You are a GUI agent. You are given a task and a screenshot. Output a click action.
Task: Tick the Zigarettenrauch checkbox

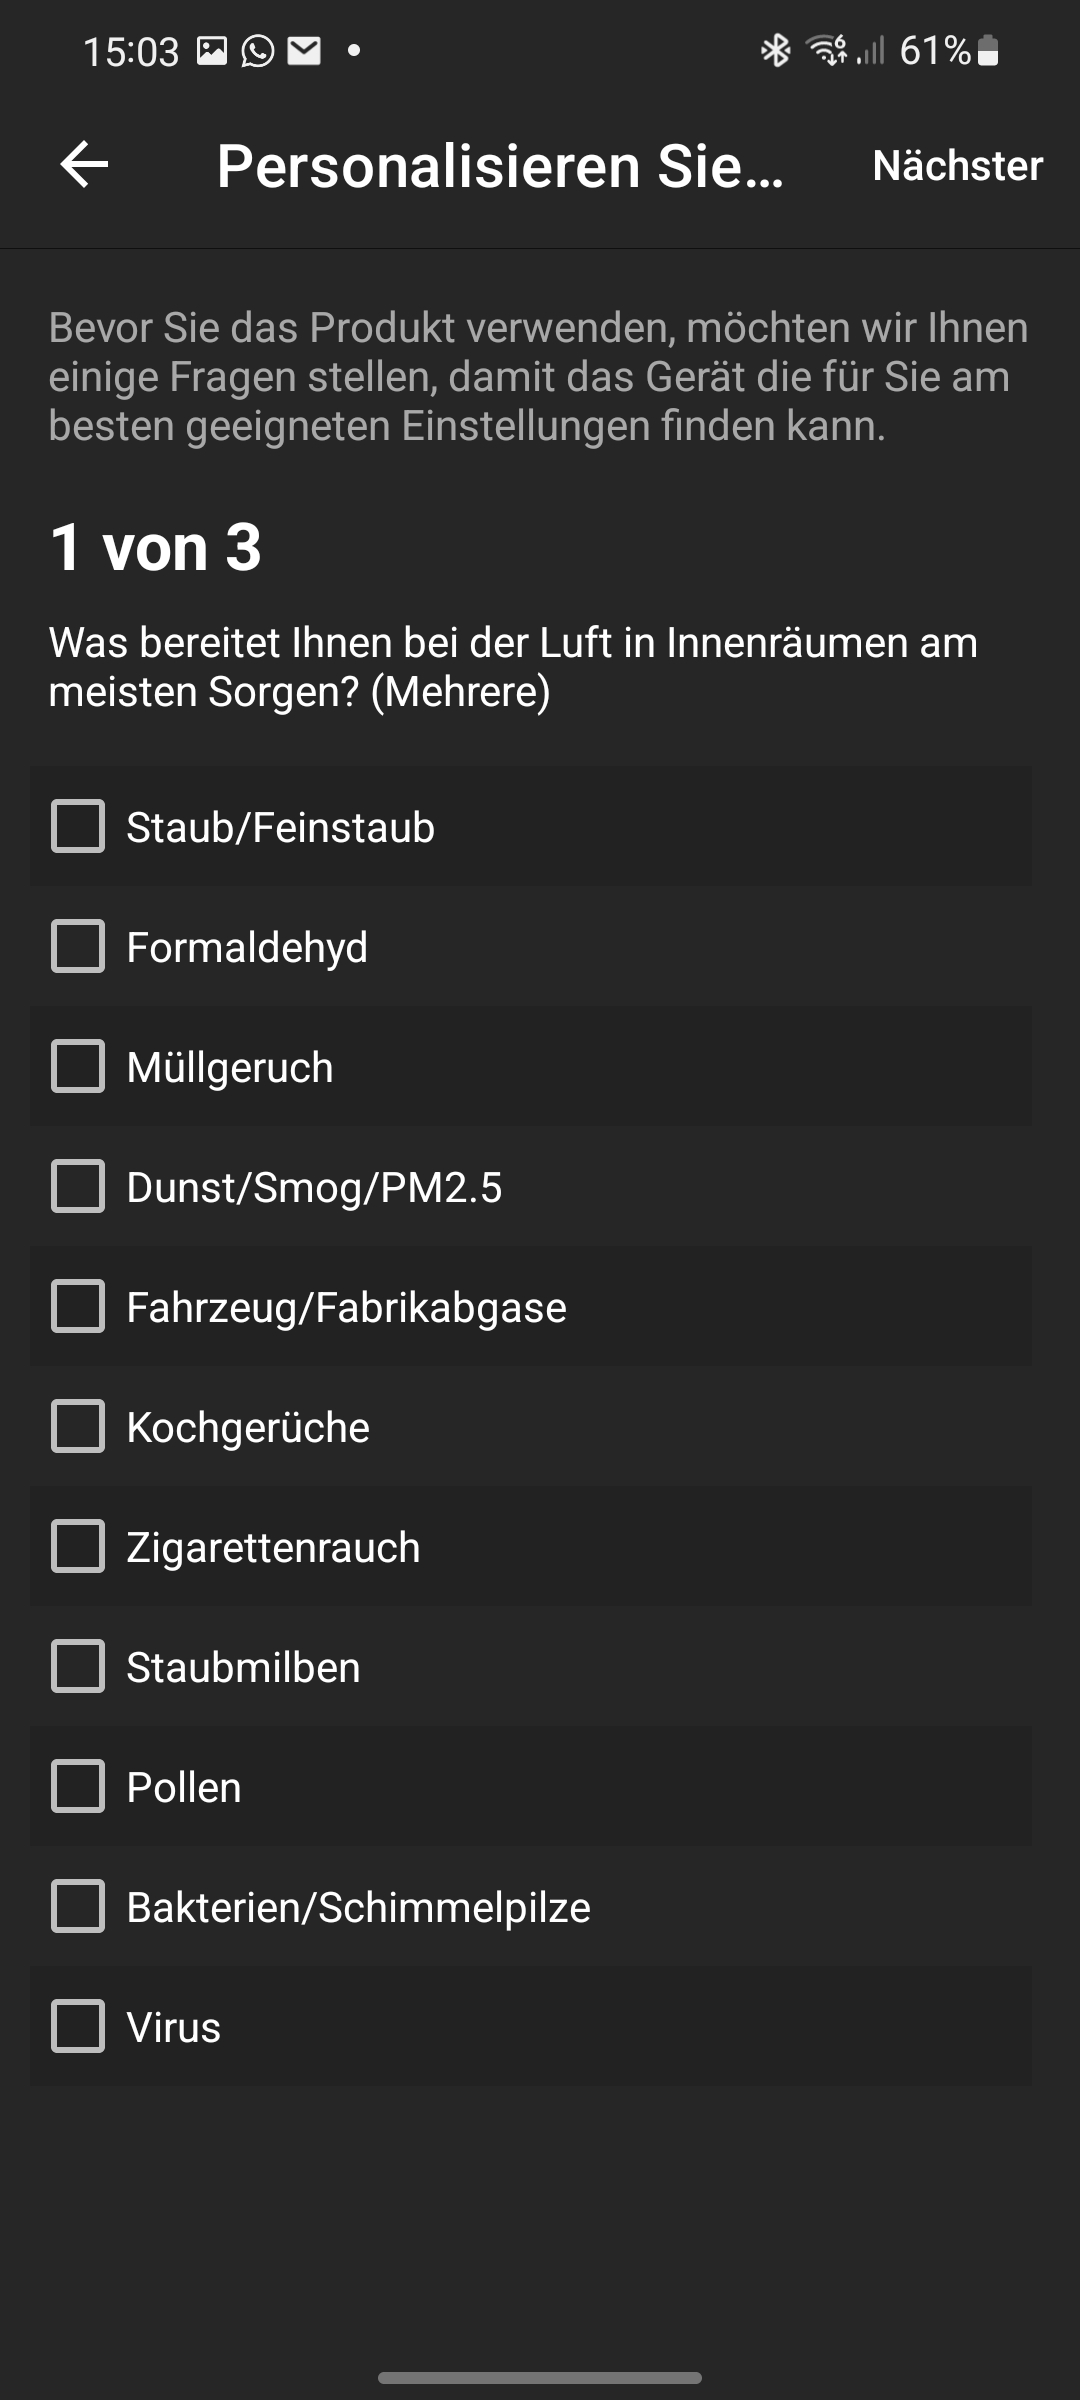coord(78,1547)
